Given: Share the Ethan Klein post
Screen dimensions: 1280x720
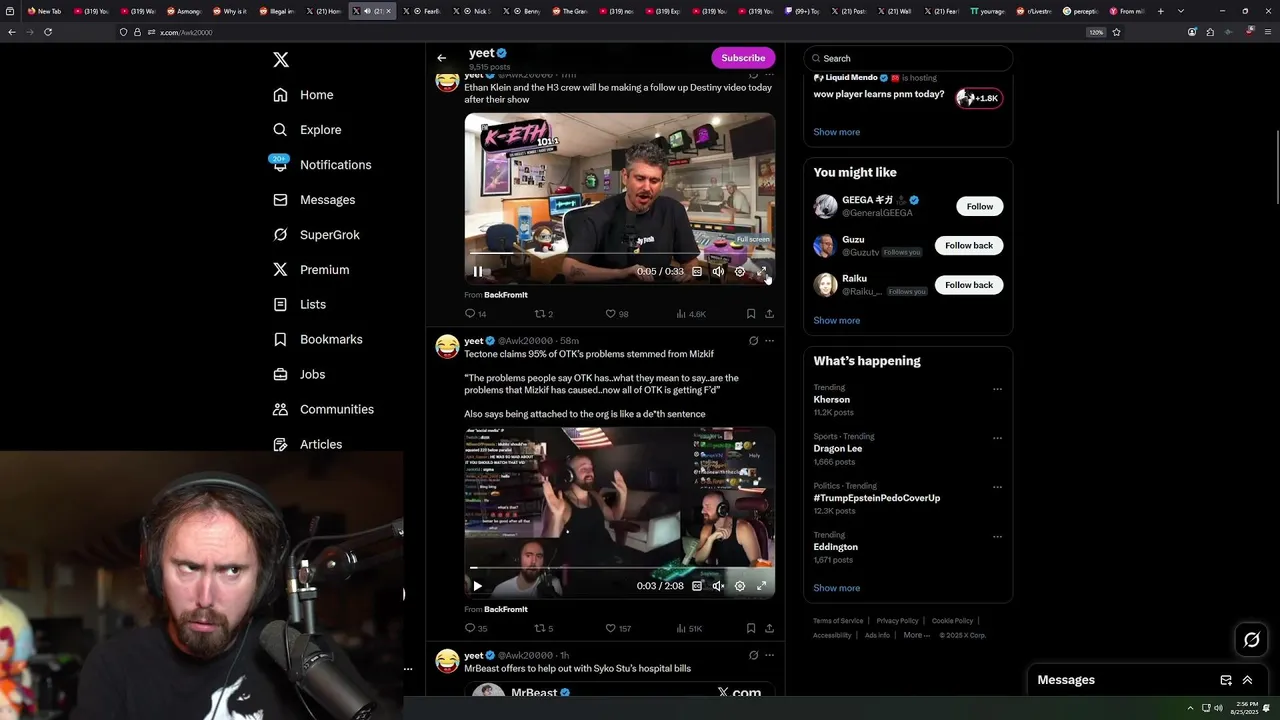Looking at the screenshot, I should tap(769, 314).
